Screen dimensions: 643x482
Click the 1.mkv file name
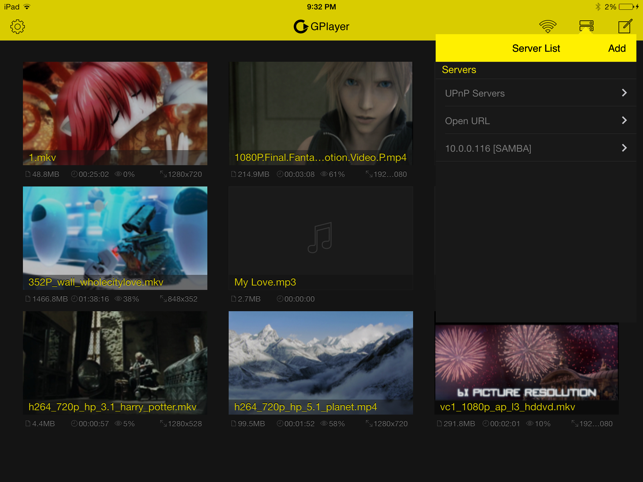[42, 158]
